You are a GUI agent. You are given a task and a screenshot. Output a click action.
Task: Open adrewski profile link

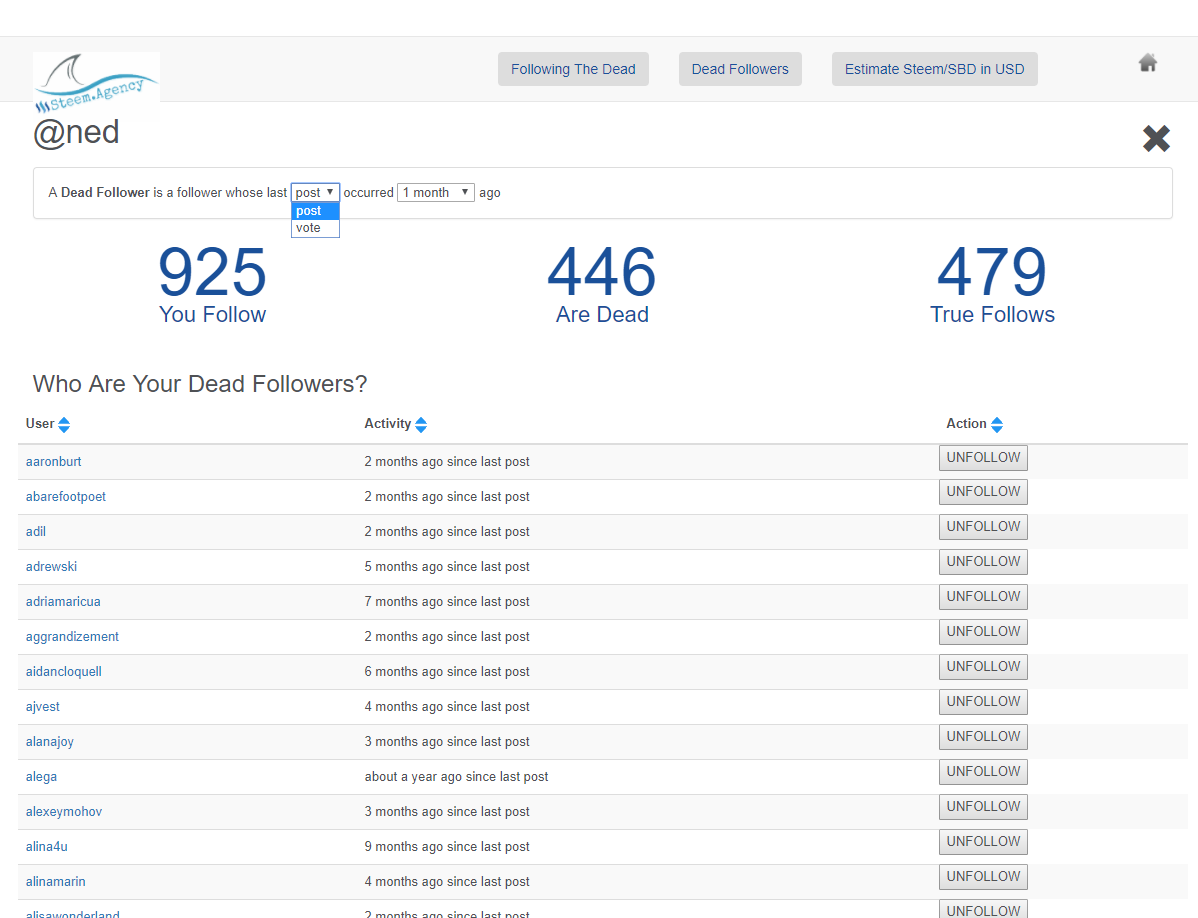51,567
